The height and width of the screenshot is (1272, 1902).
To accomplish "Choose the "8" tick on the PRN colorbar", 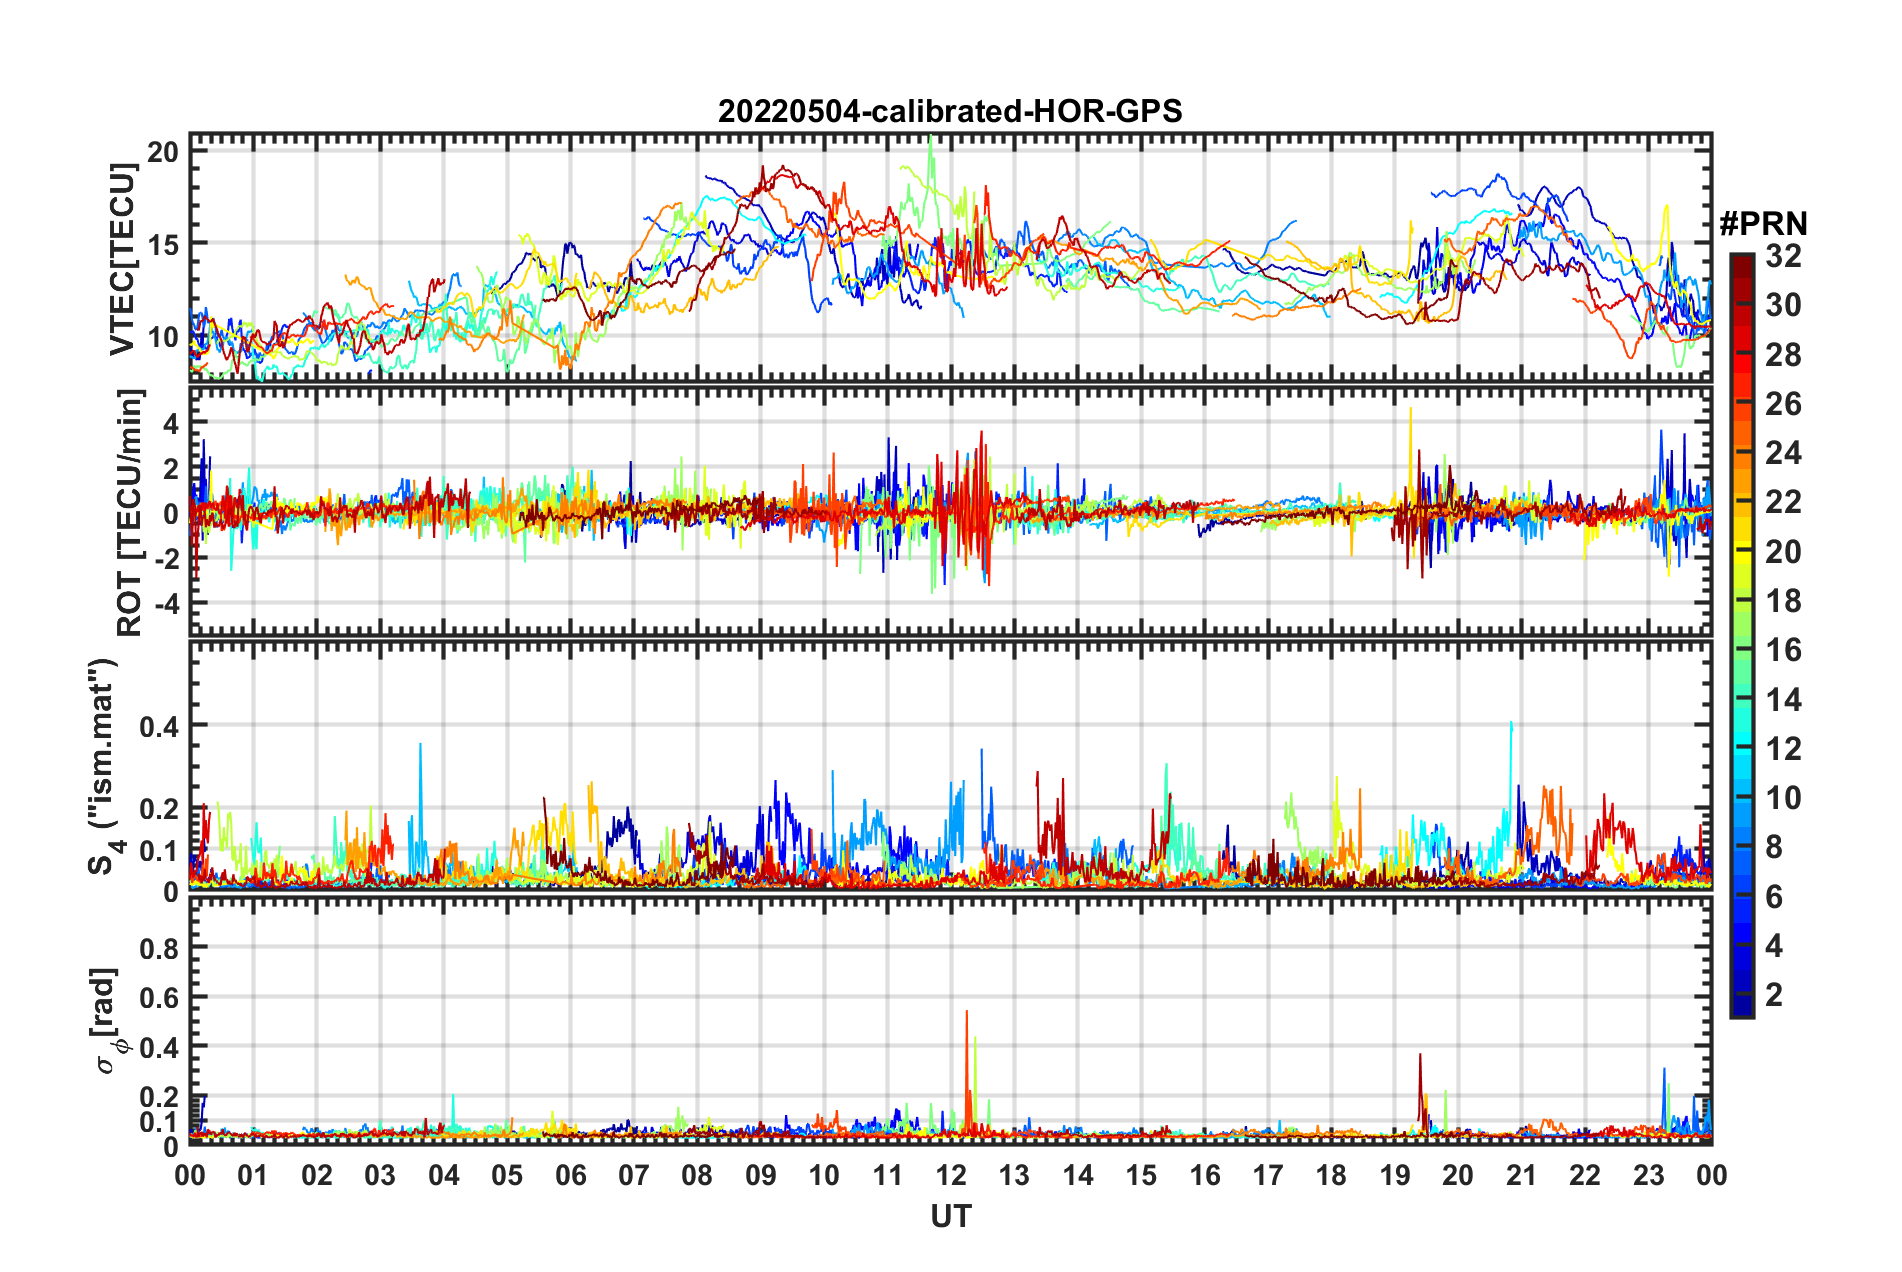I will [1774, 847].
